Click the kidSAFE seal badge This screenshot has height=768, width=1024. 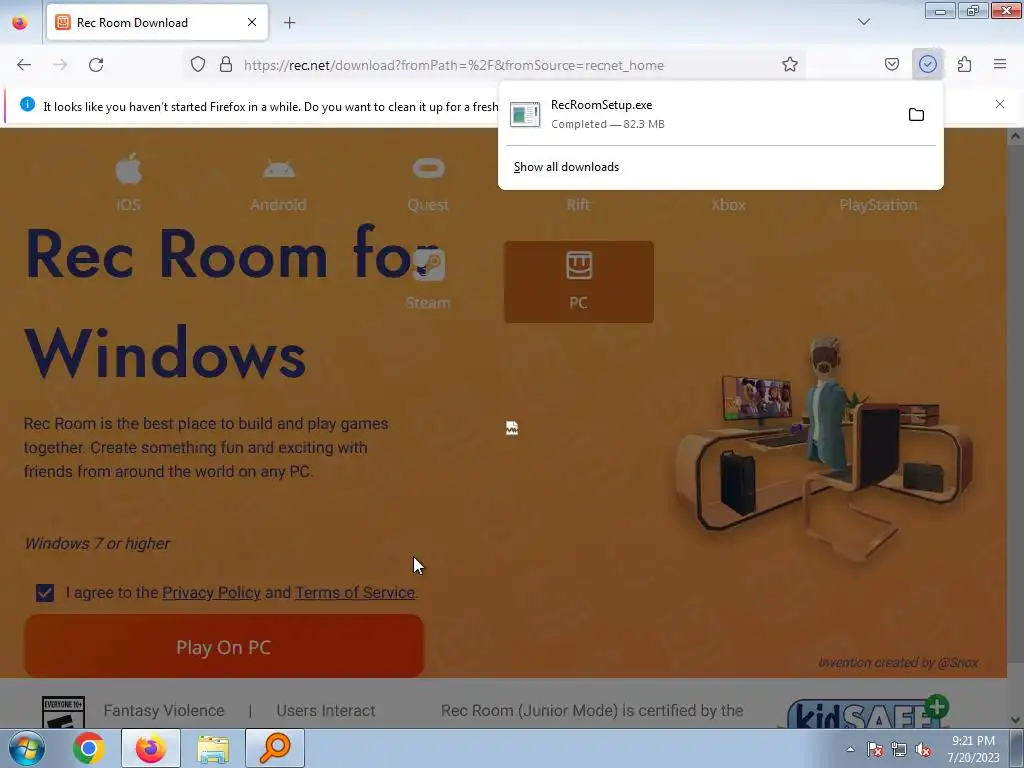click(x=868, y=713)
